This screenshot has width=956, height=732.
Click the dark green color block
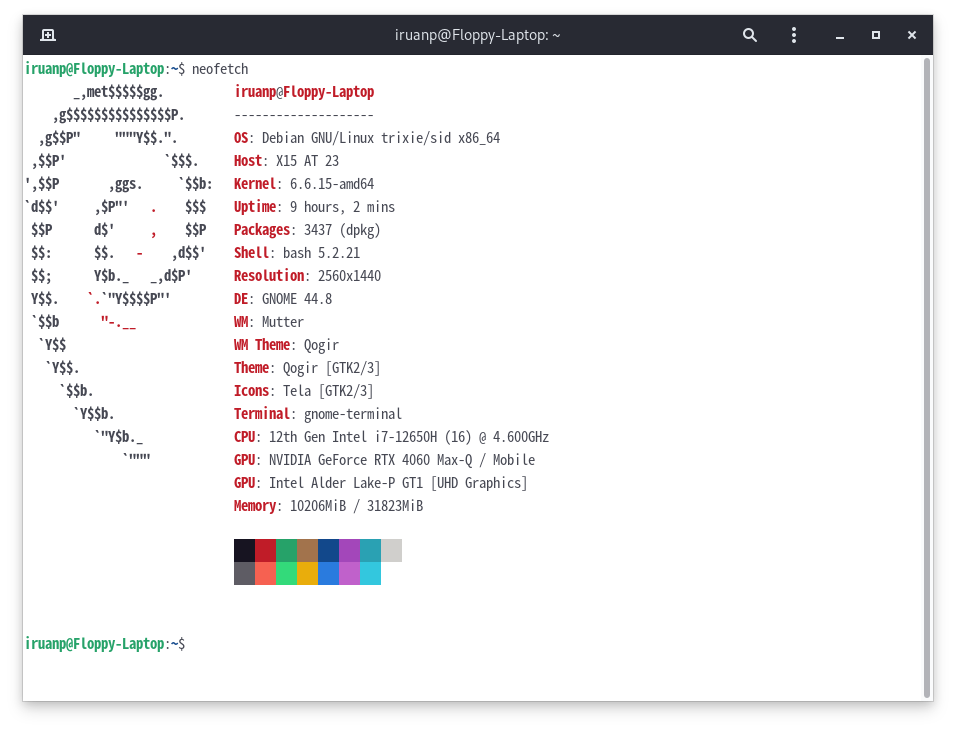[287, 550]
